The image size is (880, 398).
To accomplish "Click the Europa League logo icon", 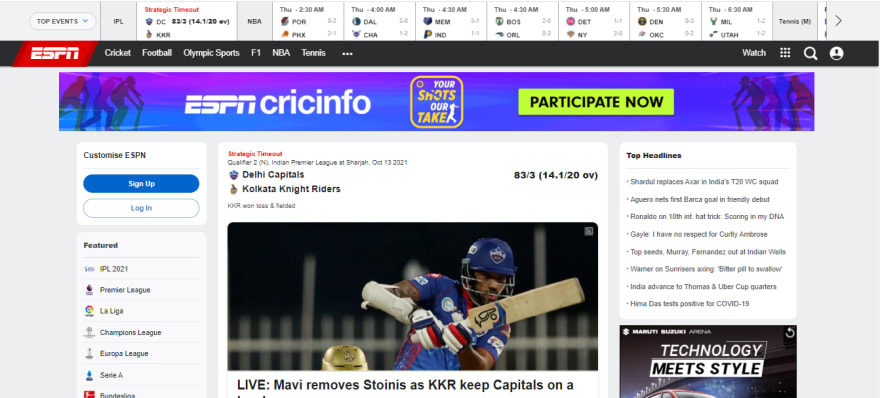I will (x=89, y=354).
